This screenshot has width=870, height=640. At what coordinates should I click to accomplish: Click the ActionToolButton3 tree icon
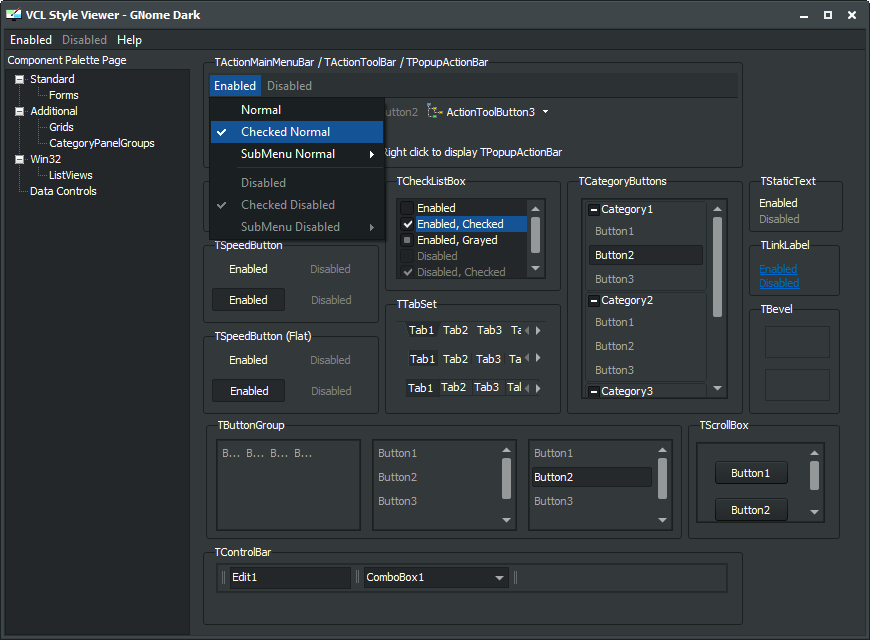(x=434, y=112)
